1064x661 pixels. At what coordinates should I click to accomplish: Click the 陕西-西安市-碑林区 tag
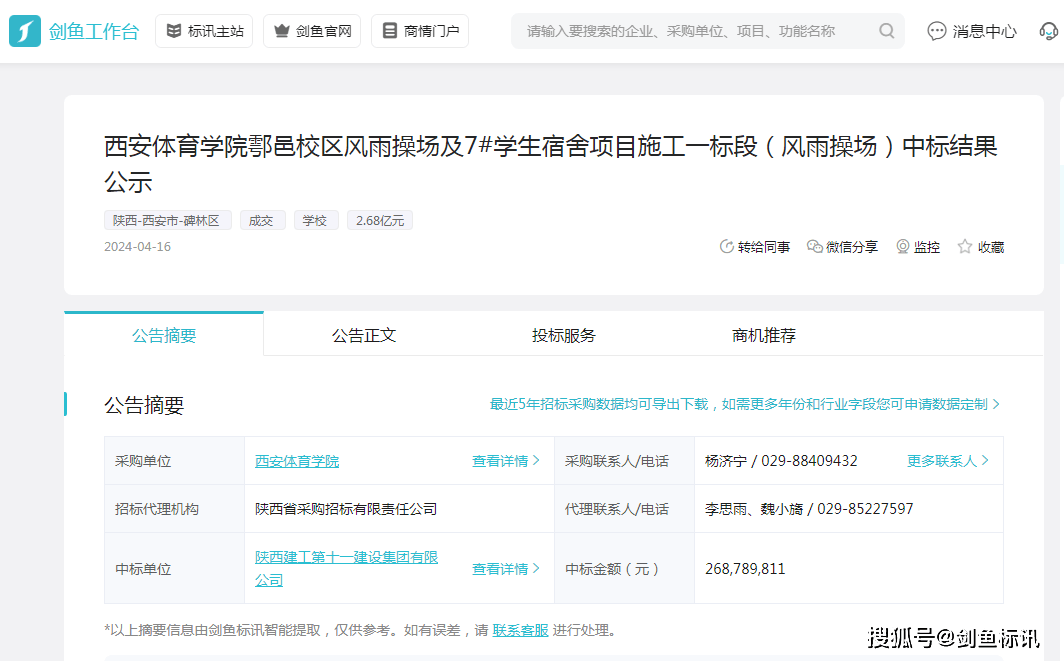(168, 221)
